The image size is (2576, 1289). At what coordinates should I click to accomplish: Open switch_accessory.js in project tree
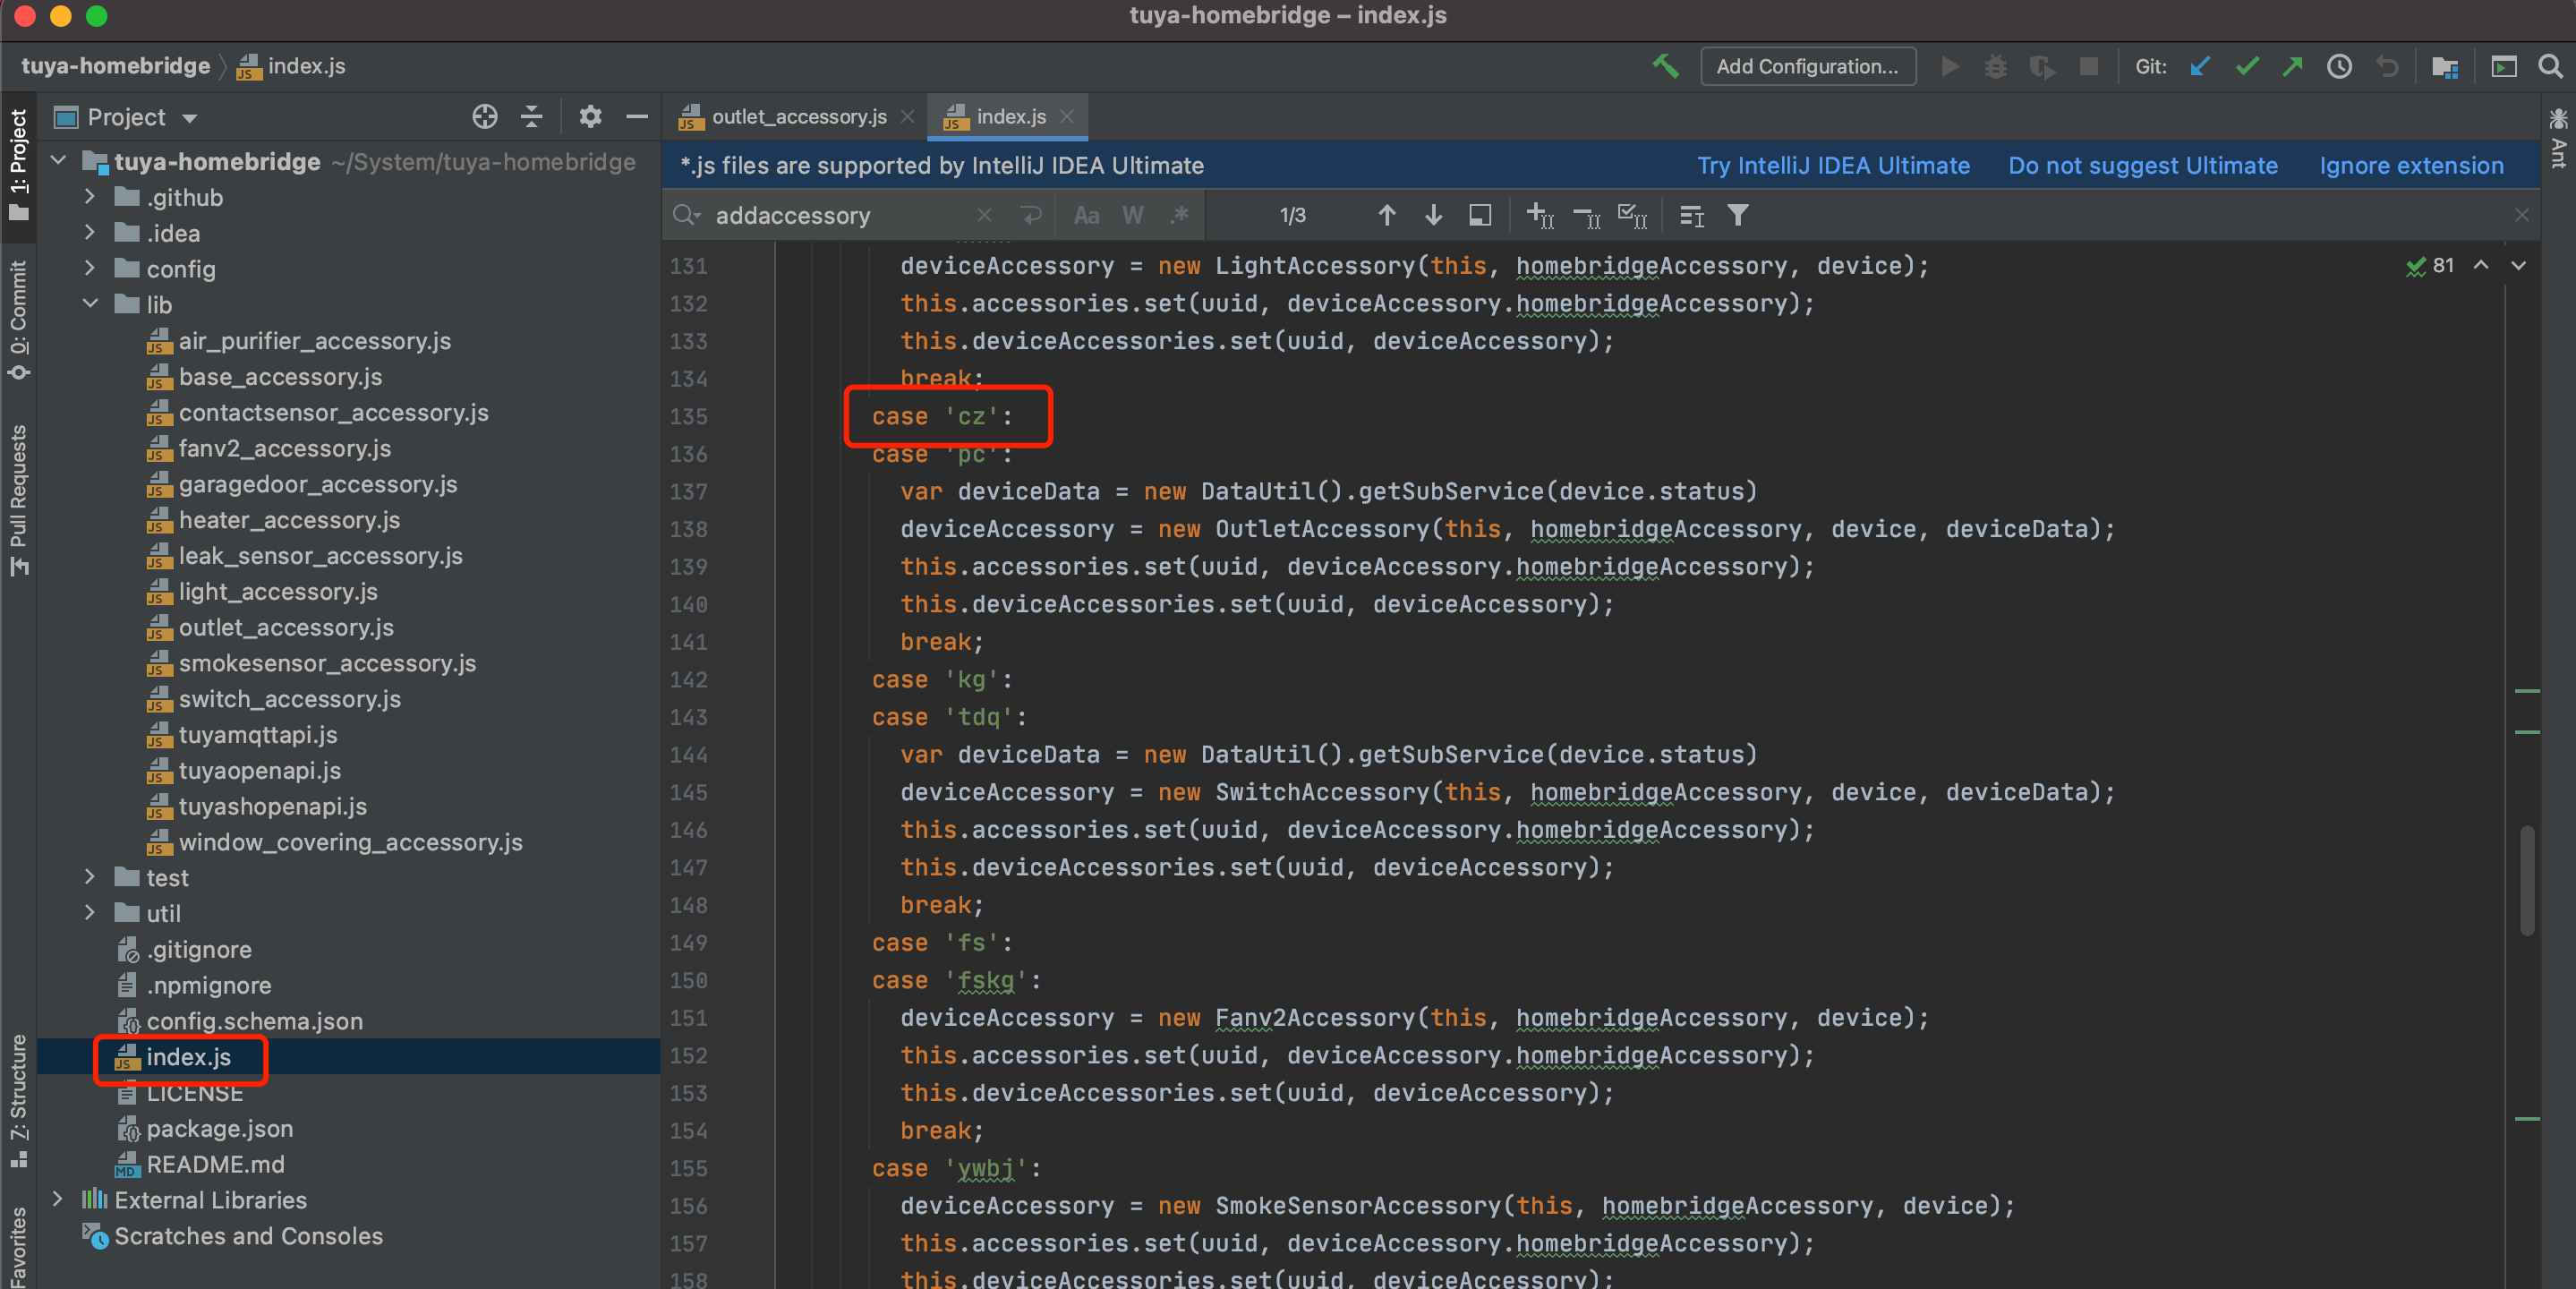click(289, 699)
